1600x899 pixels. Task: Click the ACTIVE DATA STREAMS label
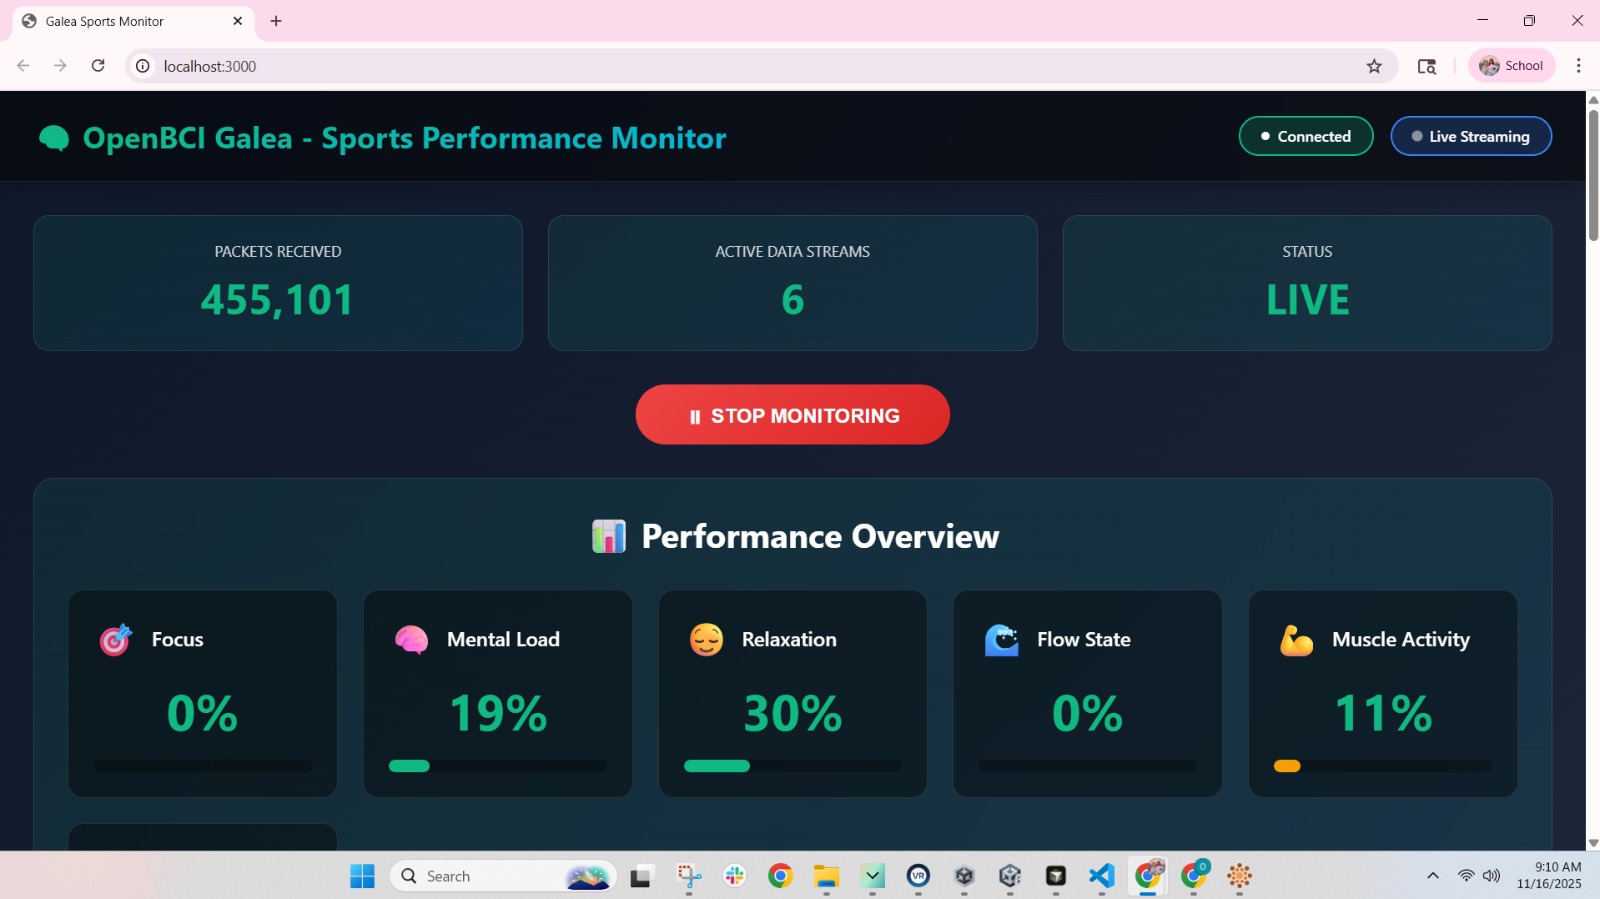pos(793,252)
